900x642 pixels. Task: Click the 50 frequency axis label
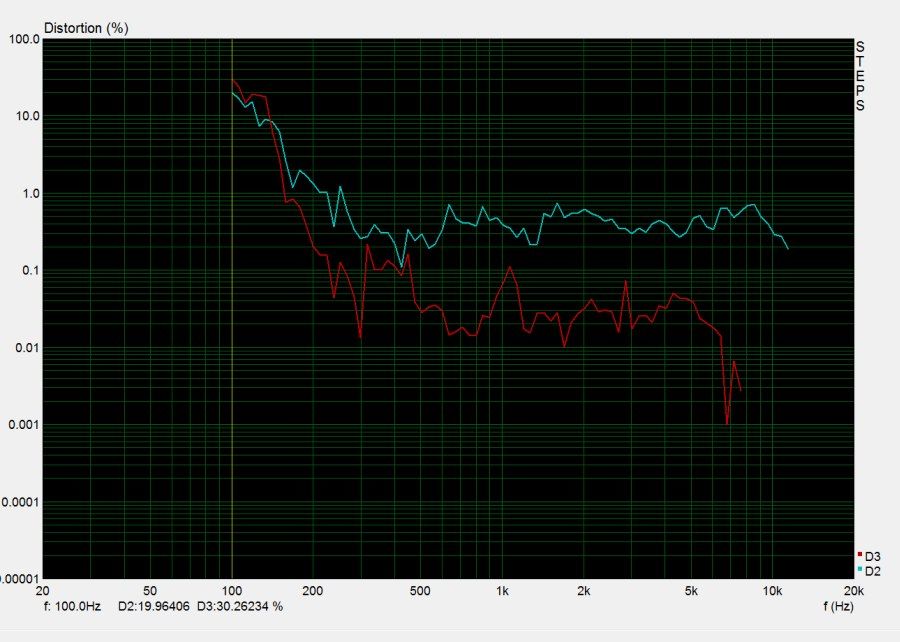[150, 592]
